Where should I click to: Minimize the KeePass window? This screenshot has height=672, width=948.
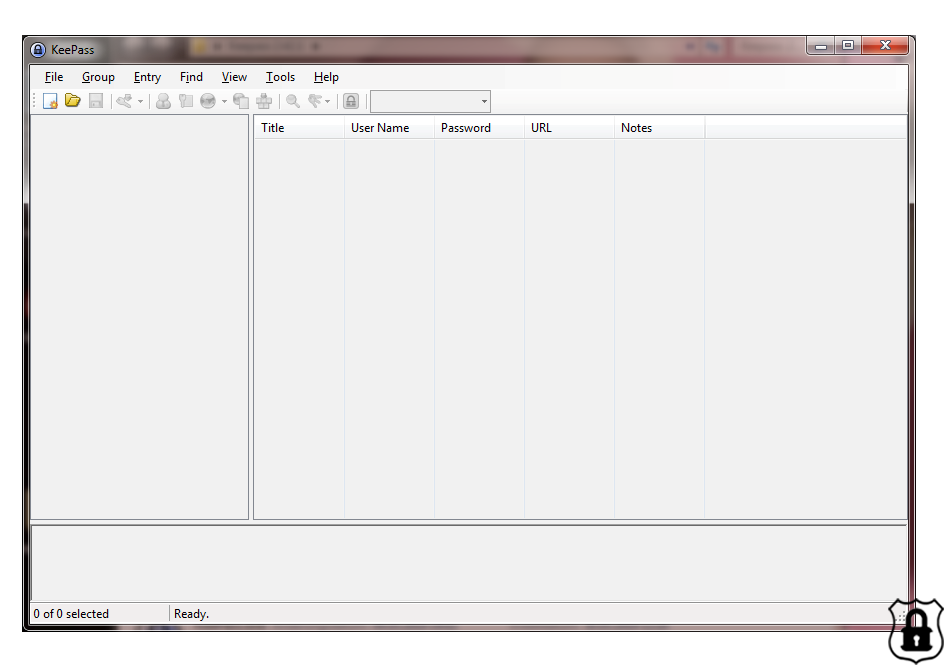click(820, 46)
